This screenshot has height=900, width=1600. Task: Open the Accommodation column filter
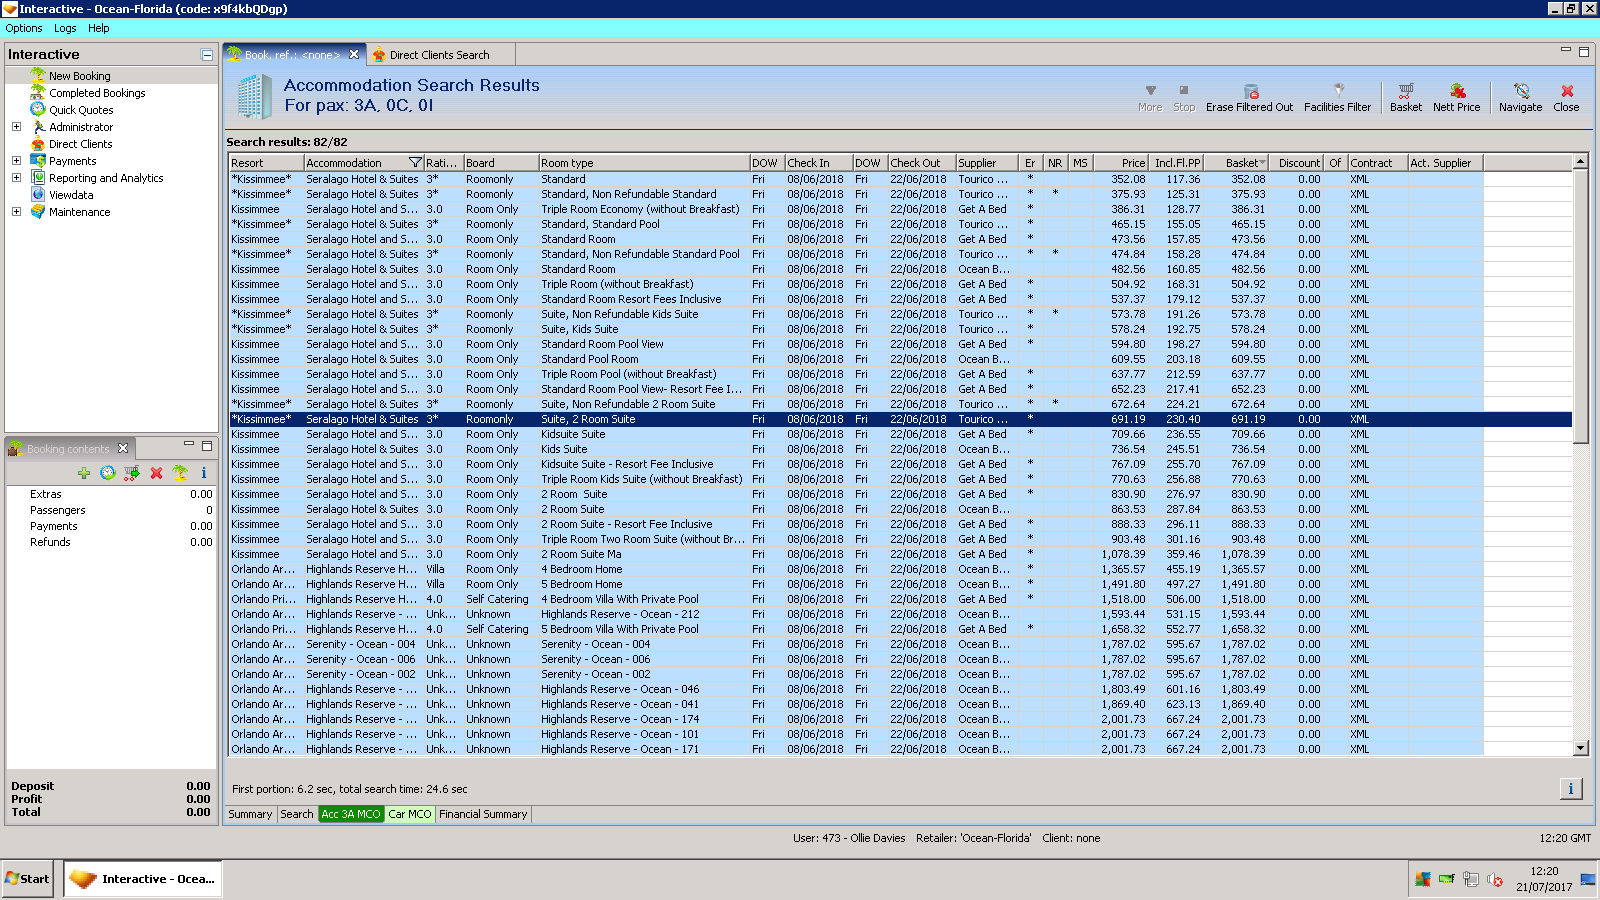point(415,163)
